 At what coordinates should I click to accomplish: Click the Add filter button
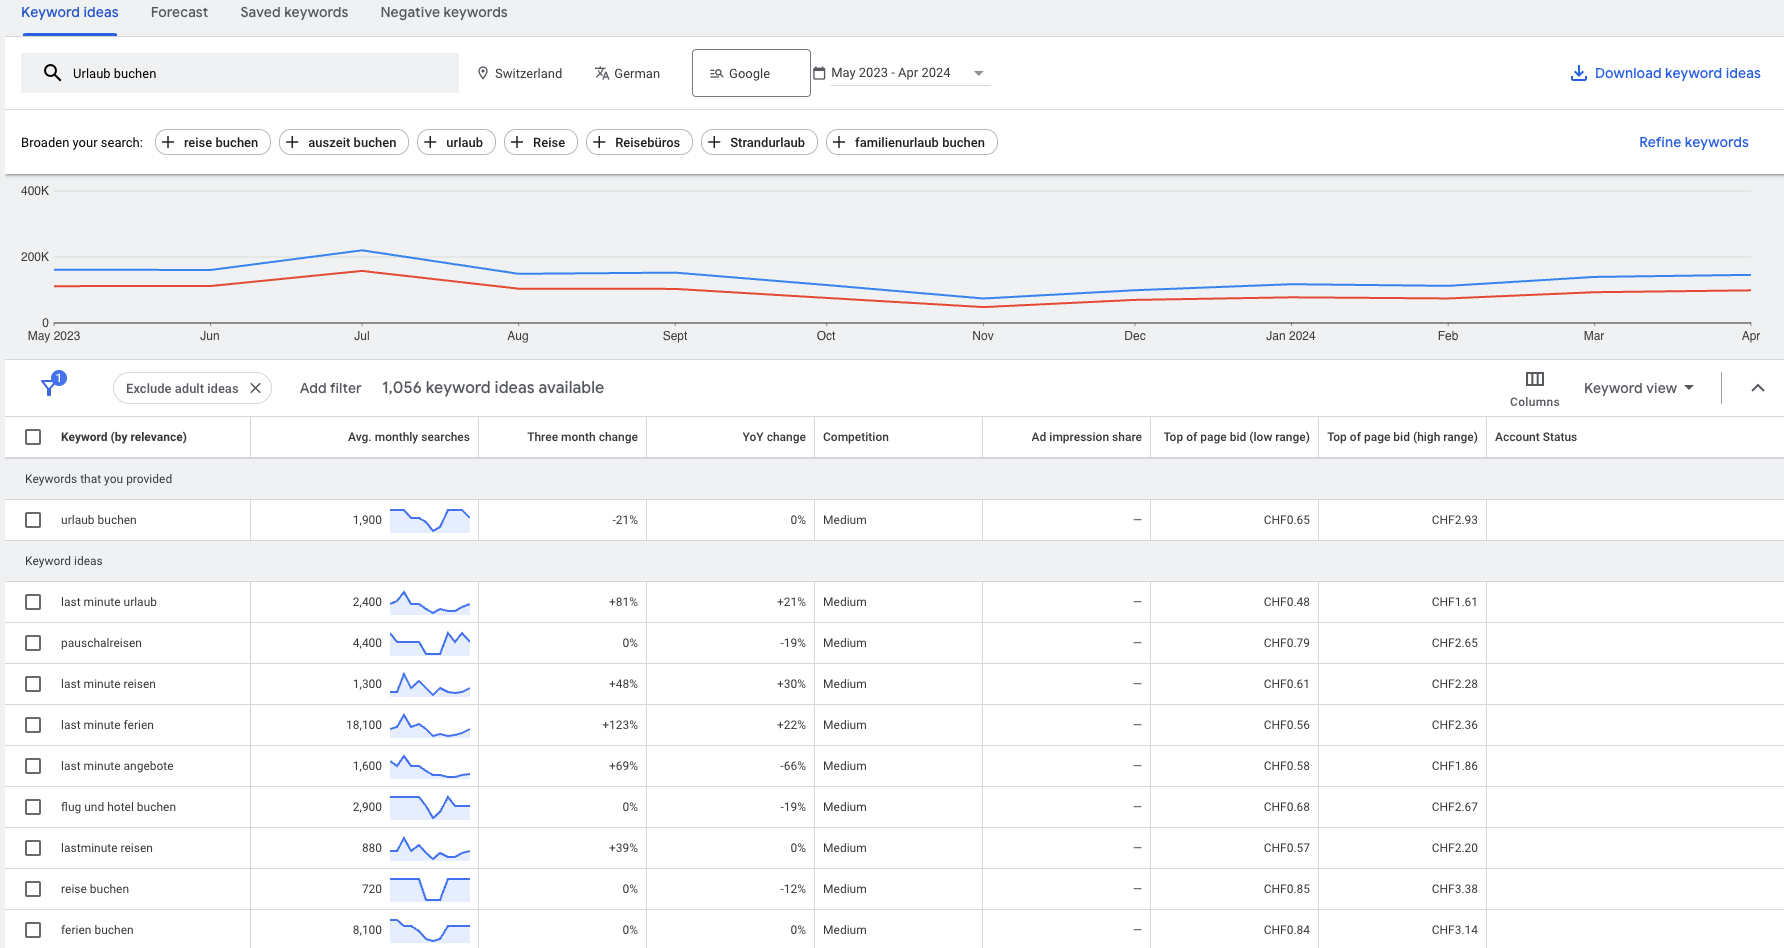(x=330, y=388)
